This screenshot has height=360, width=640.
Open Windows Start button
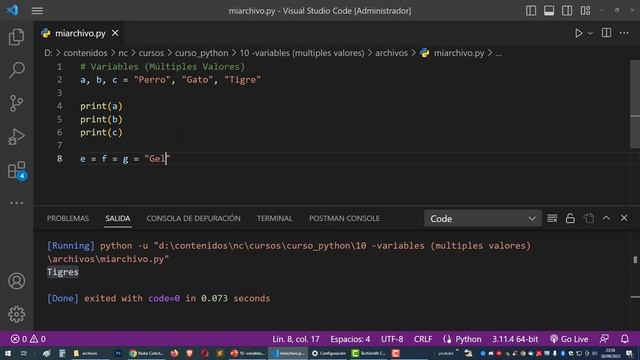8,353
